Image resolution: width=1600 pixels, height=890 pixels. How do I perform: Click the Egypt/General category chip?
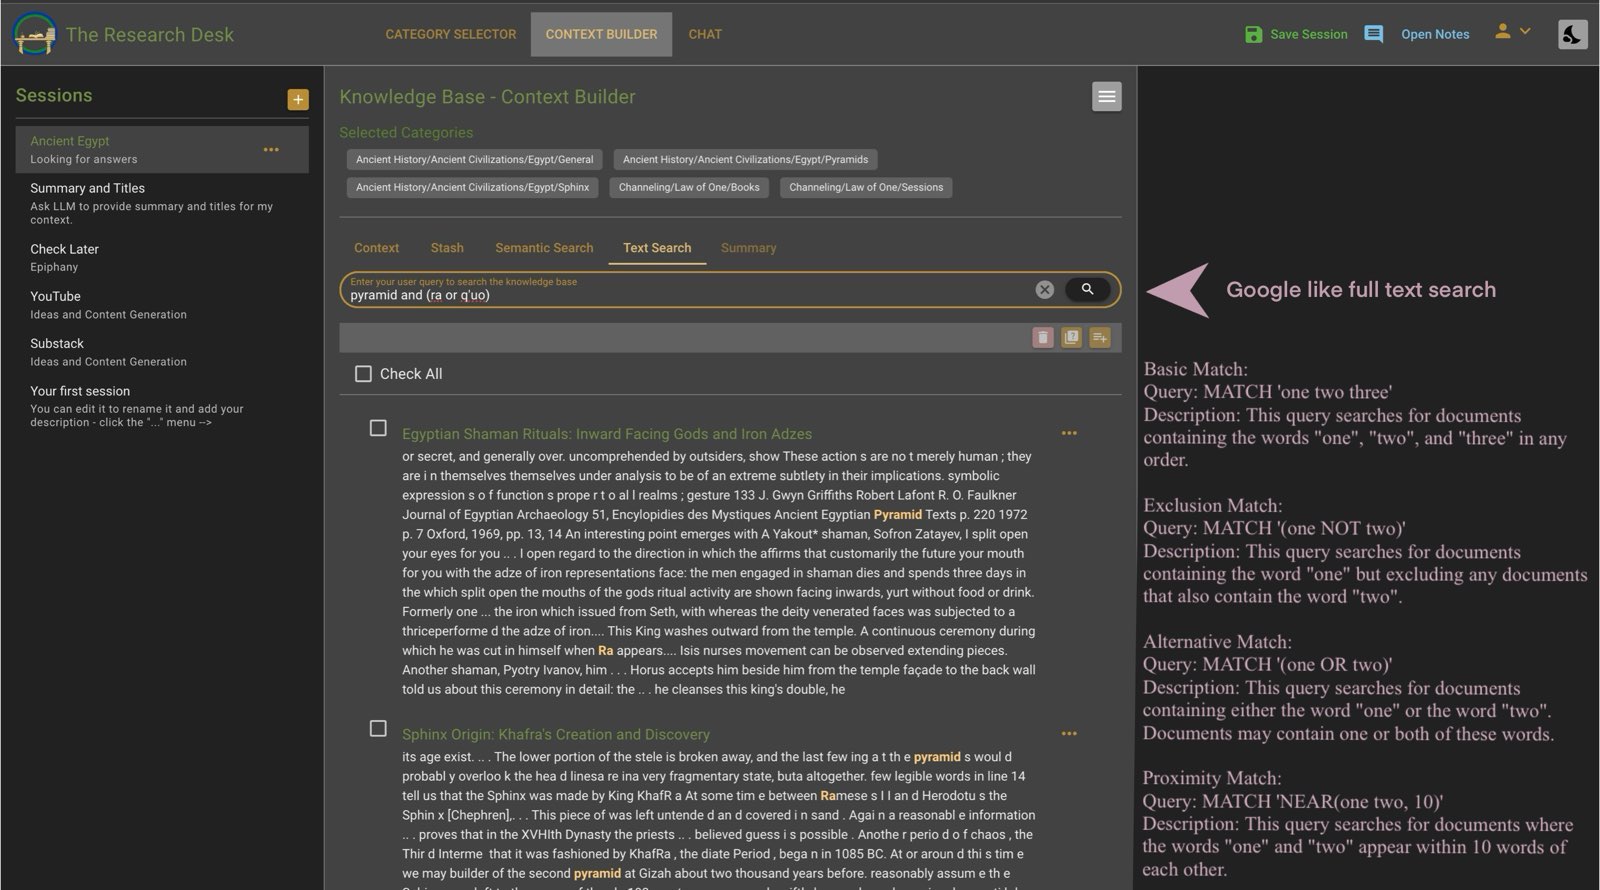click(474, 159)
